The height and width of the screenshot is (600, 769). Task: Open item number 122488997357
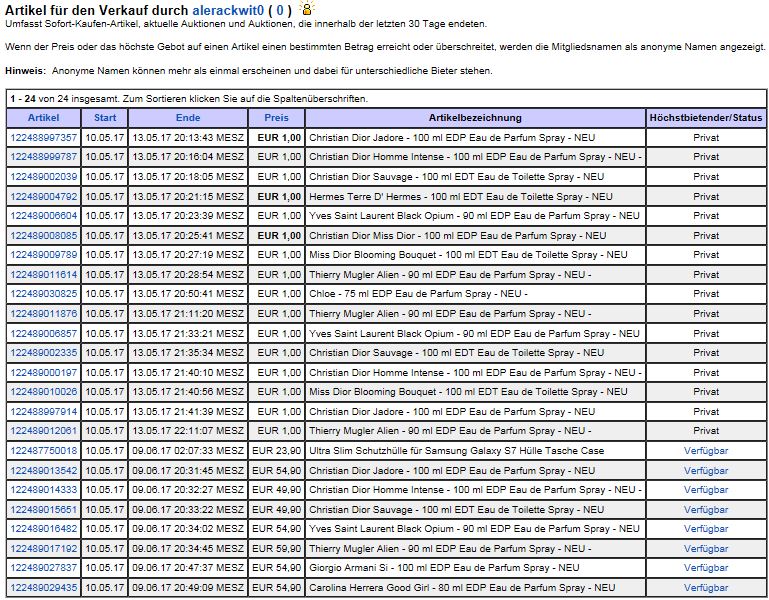click(44, 138)
